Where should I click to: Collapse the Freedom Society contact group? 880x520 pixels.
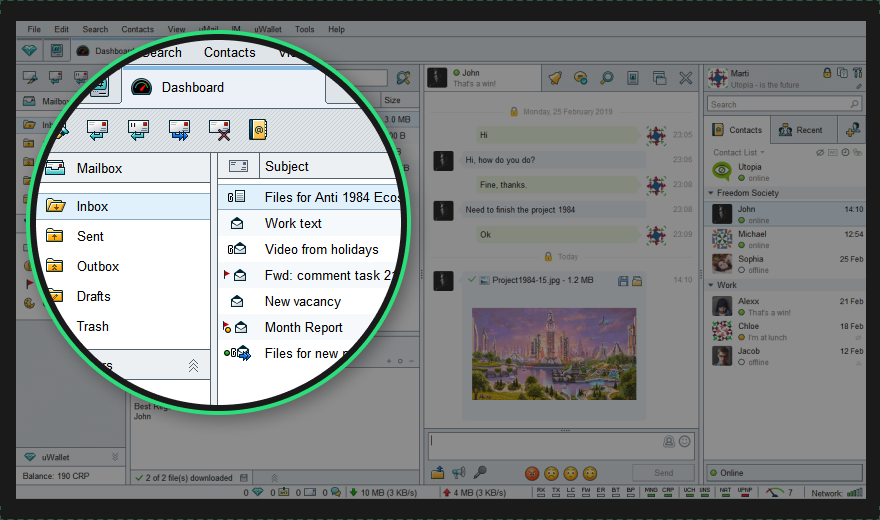pos(711,193)
